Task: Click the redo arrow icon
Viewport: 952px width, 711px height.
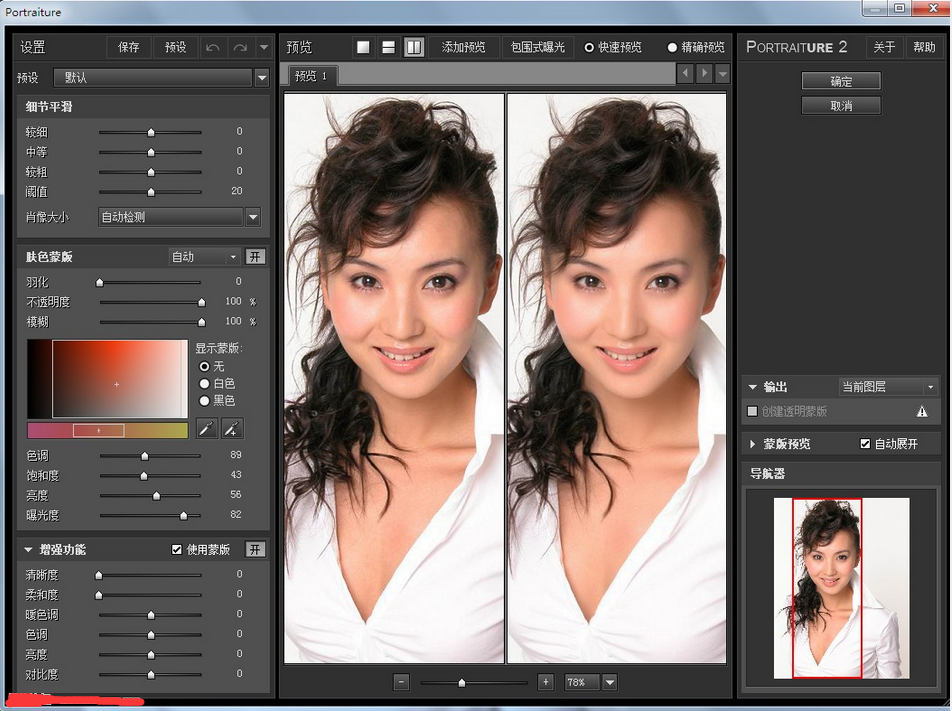Action: [238, 46]
